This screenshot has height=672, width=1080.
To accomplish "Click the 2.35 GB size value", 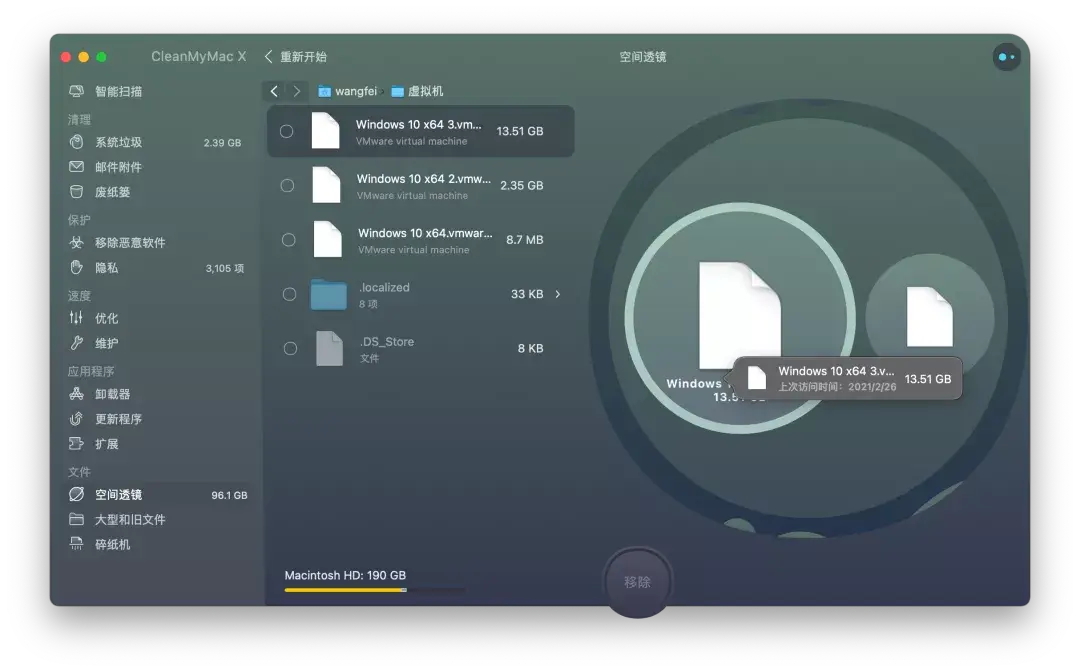I will (521, 185).
